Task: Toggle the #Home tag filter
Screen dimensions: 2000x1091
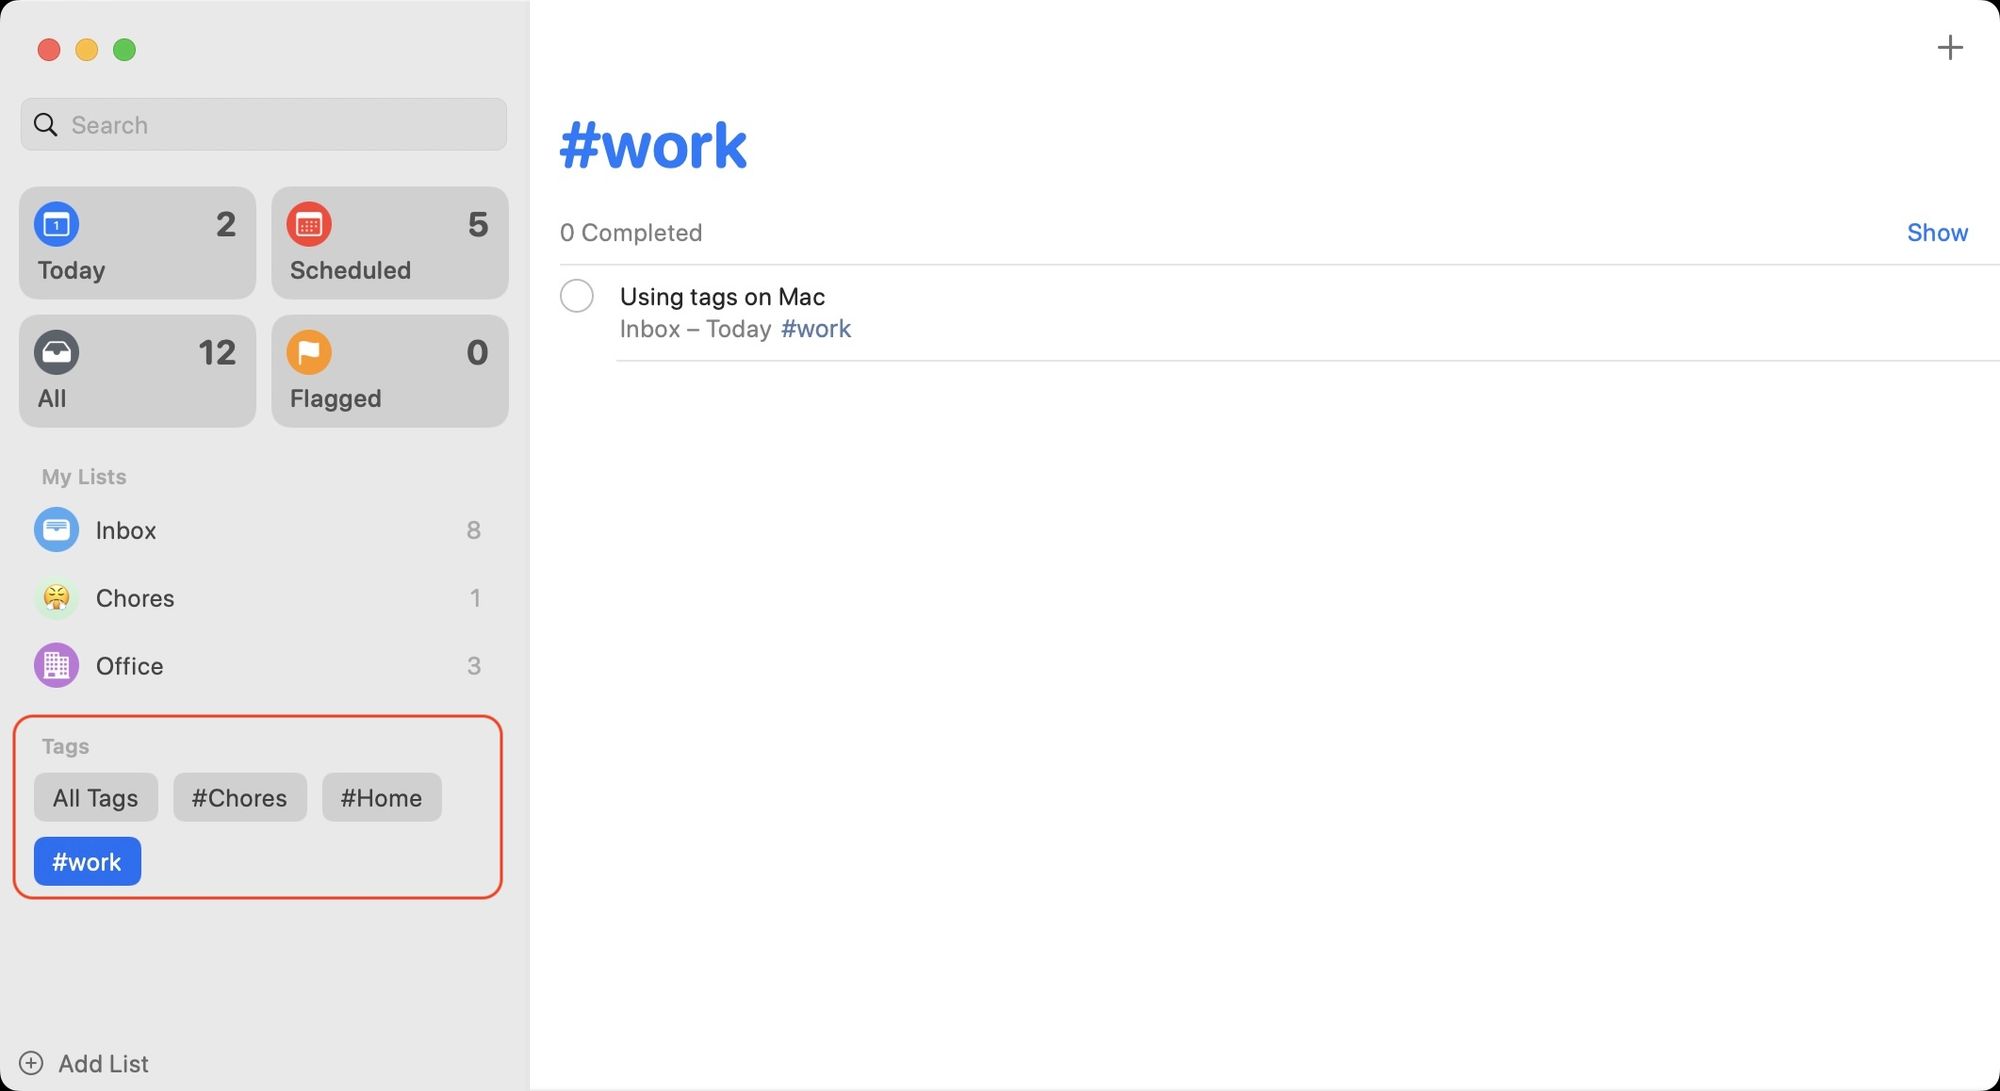Action: 381,797
